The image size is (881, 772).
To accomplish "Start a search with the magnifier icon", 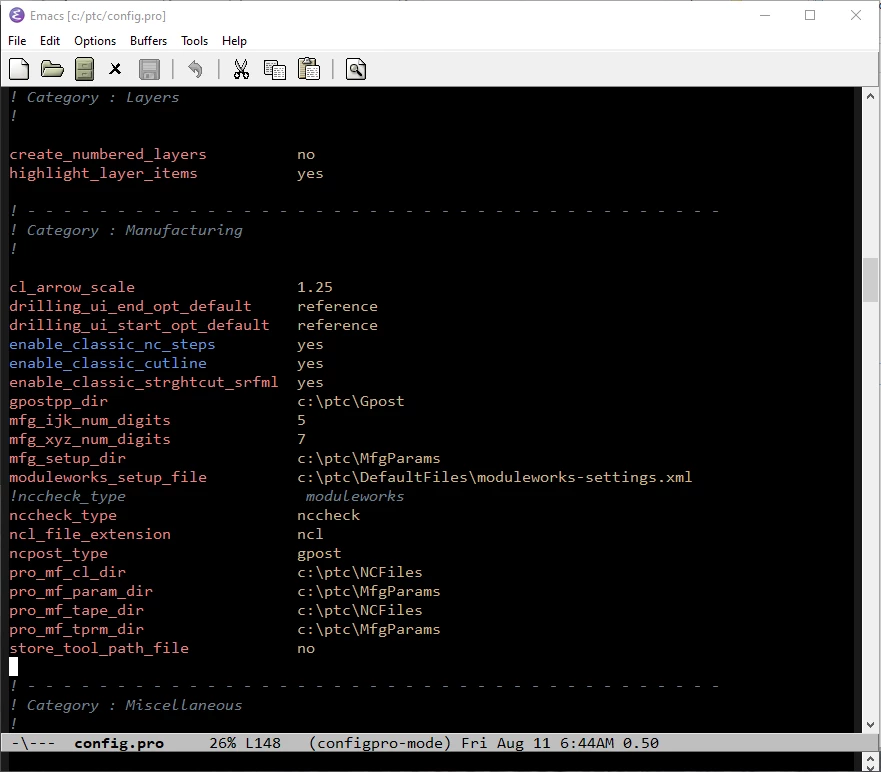I will click(x=355, y=68).
